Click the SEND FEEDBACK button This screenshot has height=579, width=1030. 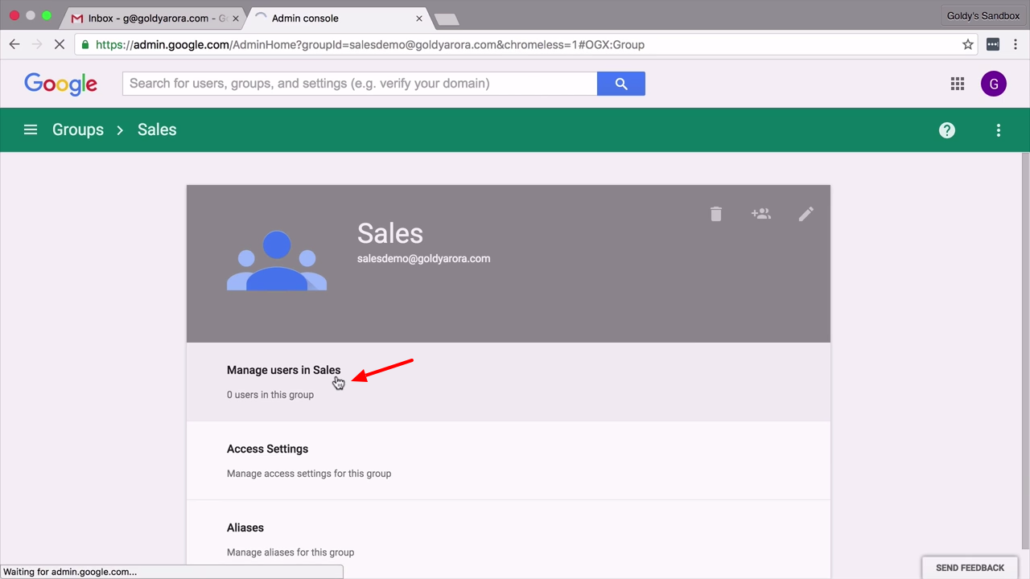pos(970,568)
